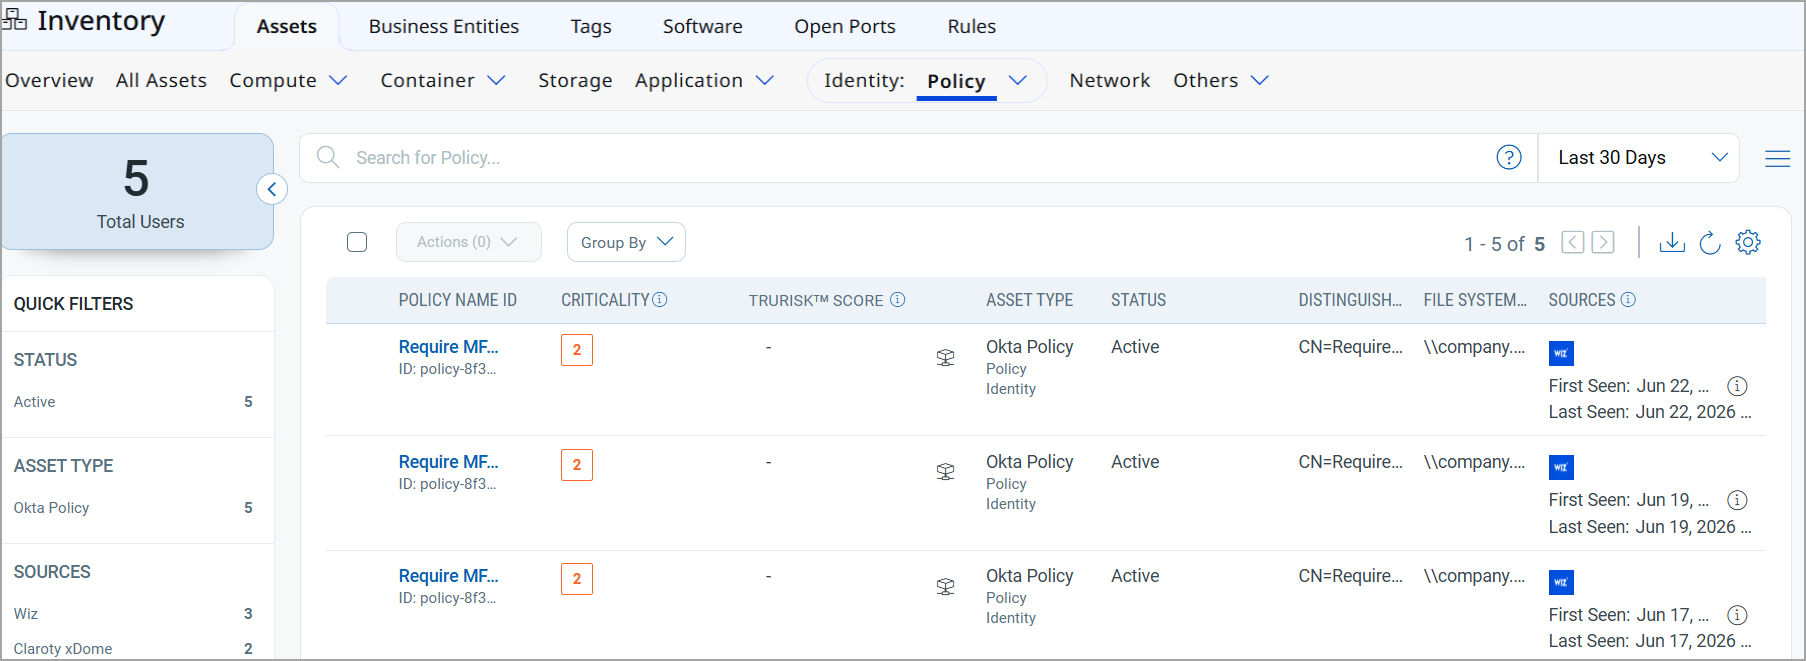Open policy link in Jun 19 row
The image size is (1806, 661).
pyautogui.click(x=448, y=462)
